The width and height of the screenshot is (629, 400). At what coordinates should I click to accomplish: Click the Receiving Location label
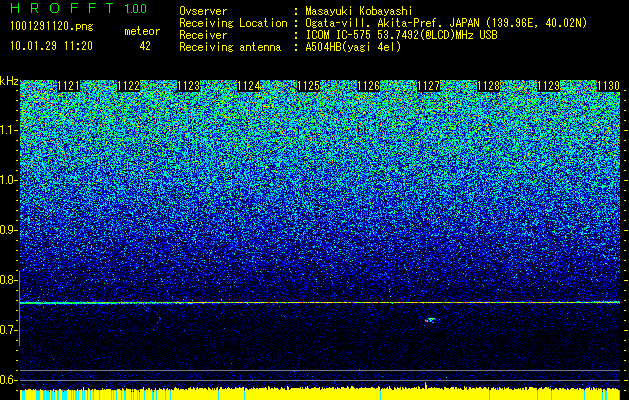click(x=233, y=23)
